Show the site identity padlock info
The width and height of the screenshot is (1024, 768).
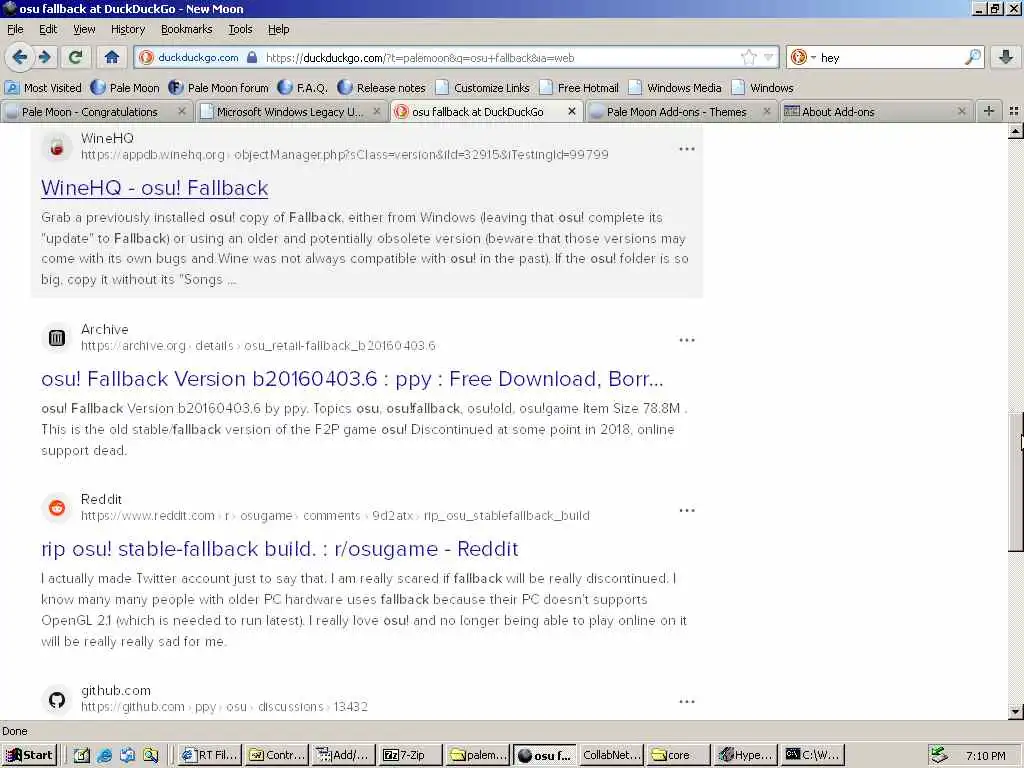point(252,57)
